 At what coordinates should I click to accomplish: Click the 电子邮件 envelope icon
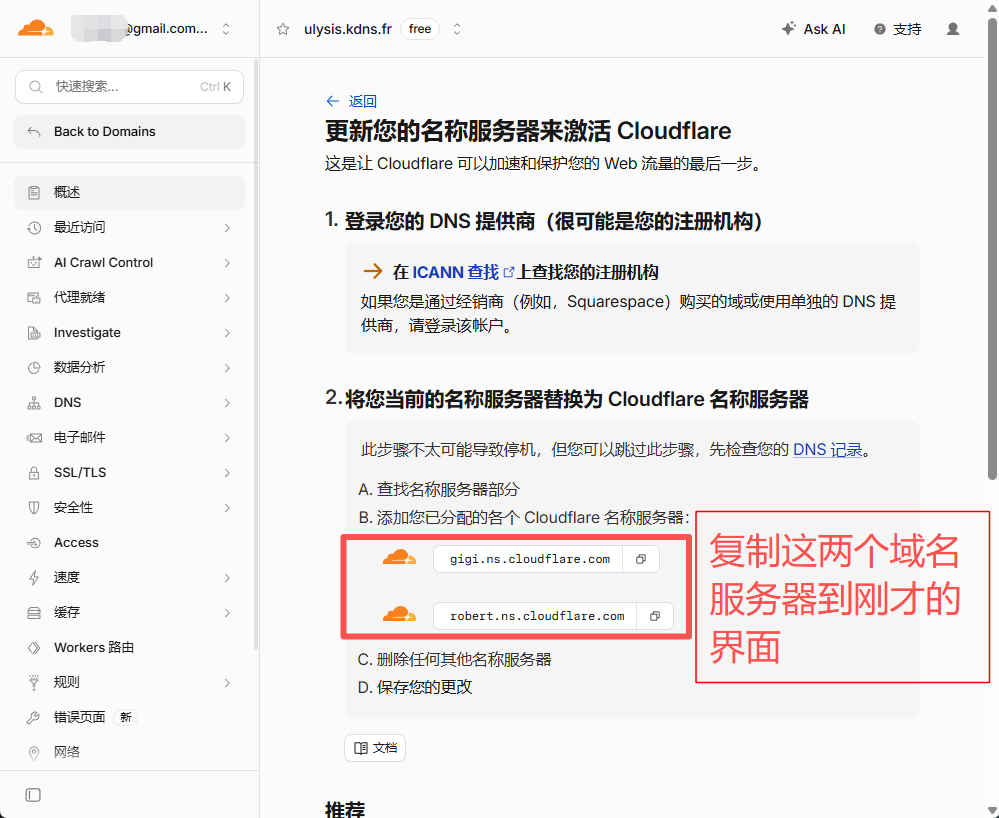(x=34, y=438)
